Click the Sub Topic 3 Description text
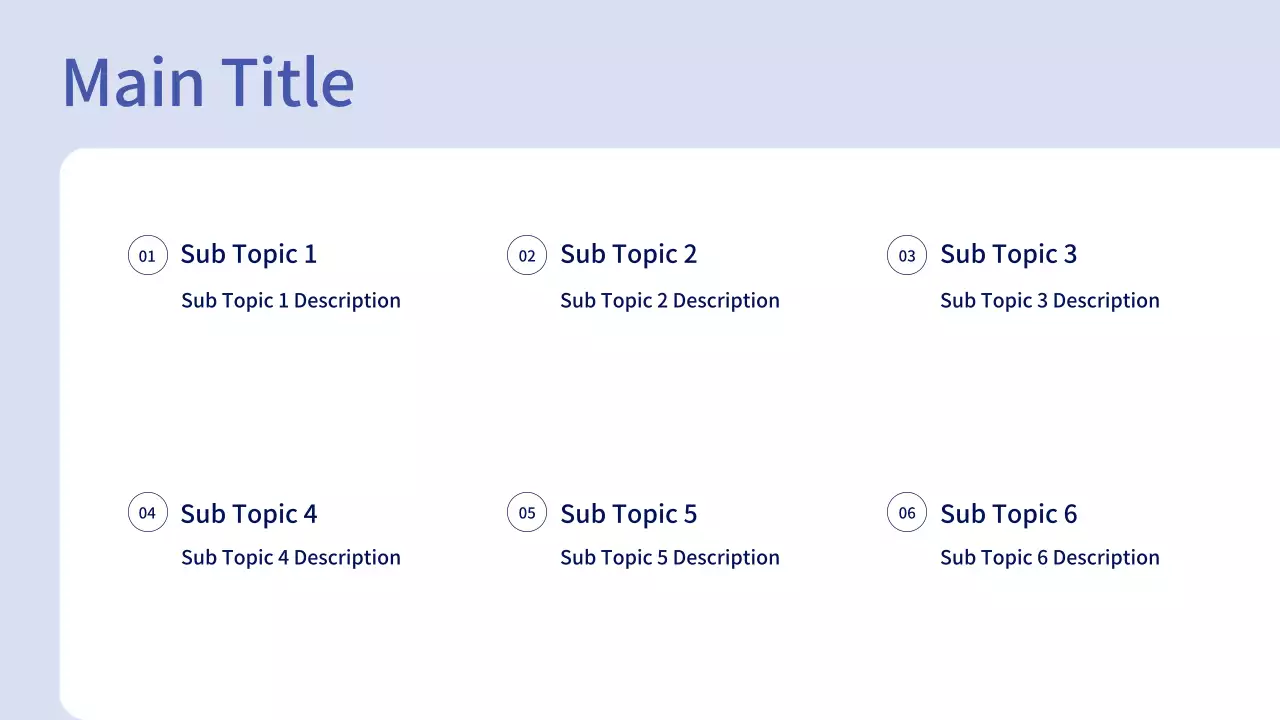This screenshot has width=1280, height=720. point(1049,300)
